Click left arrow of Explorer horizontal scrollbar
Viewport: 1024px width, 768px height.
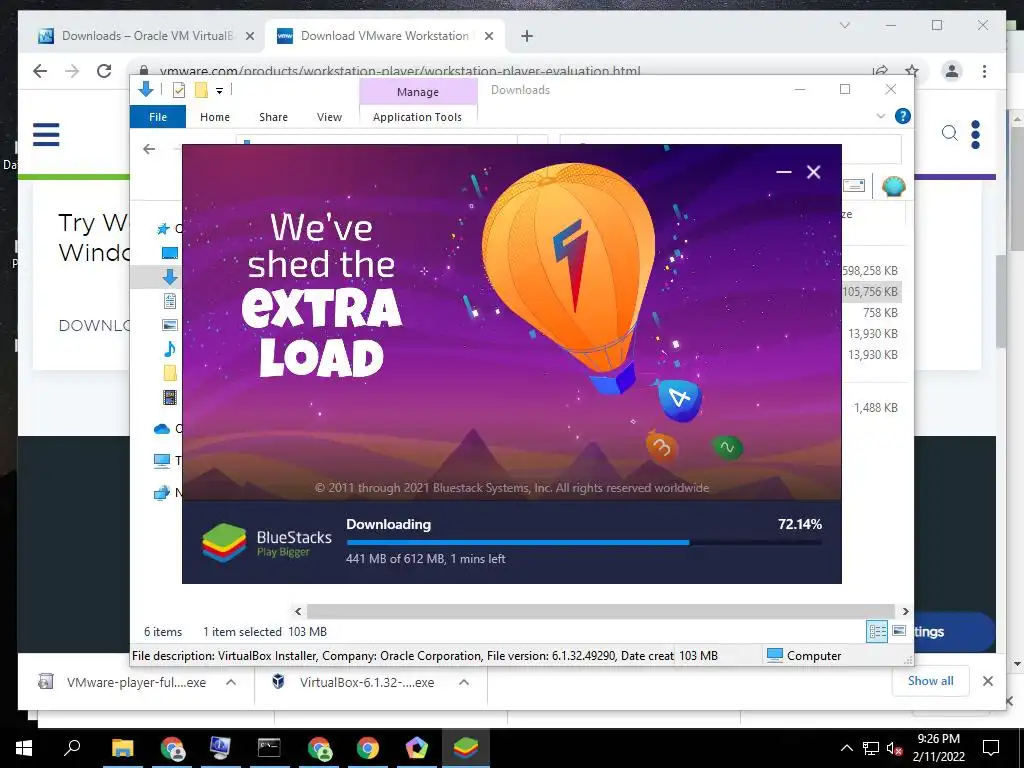[x=298, y=611]
